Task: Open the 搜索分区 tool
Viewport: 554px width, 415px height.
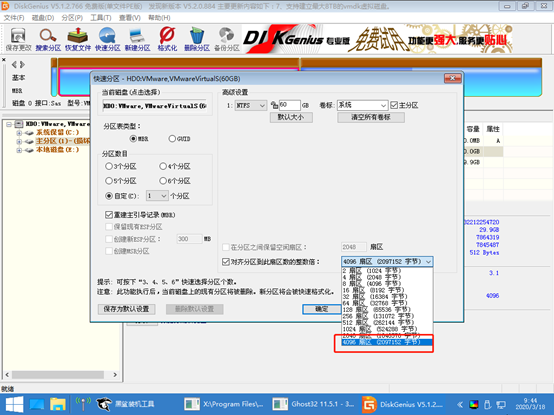Action: [48, 39]
